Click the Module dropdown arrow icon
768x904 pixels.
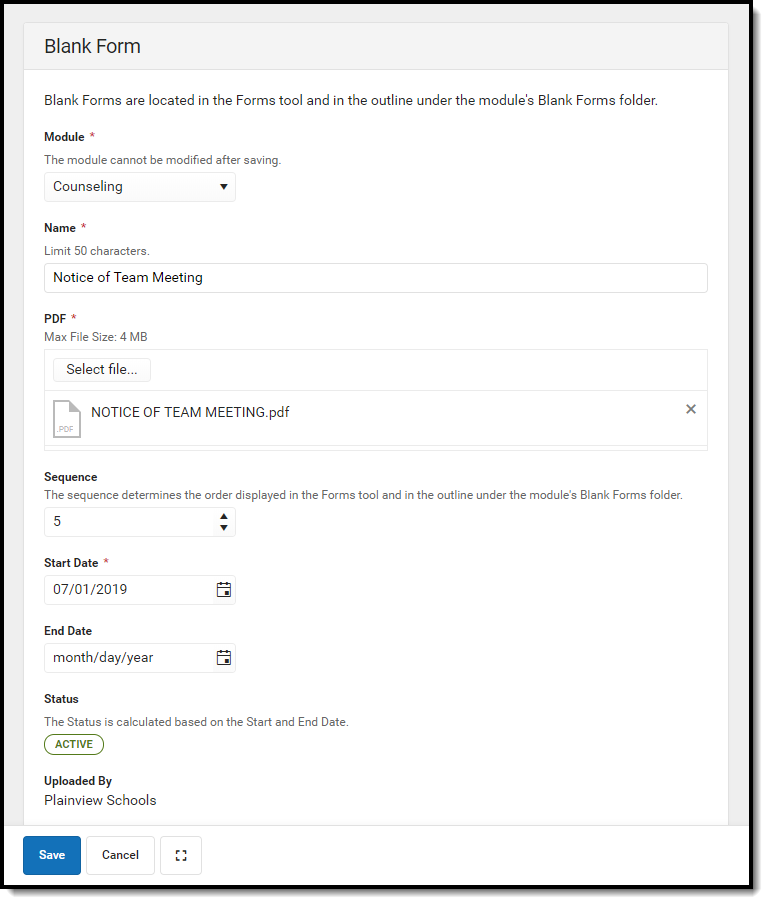pyautogui.click(x=224, y=187)
